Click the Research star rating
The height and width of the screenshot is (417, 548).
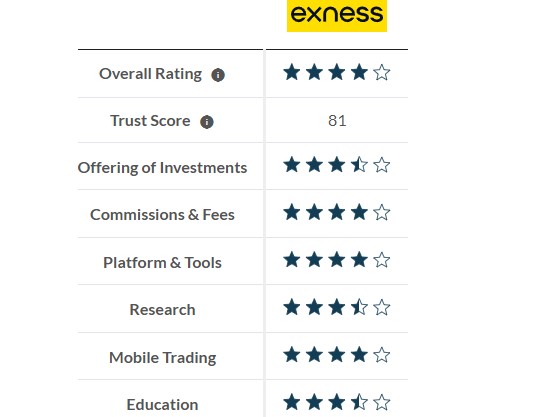click(337, 308)
